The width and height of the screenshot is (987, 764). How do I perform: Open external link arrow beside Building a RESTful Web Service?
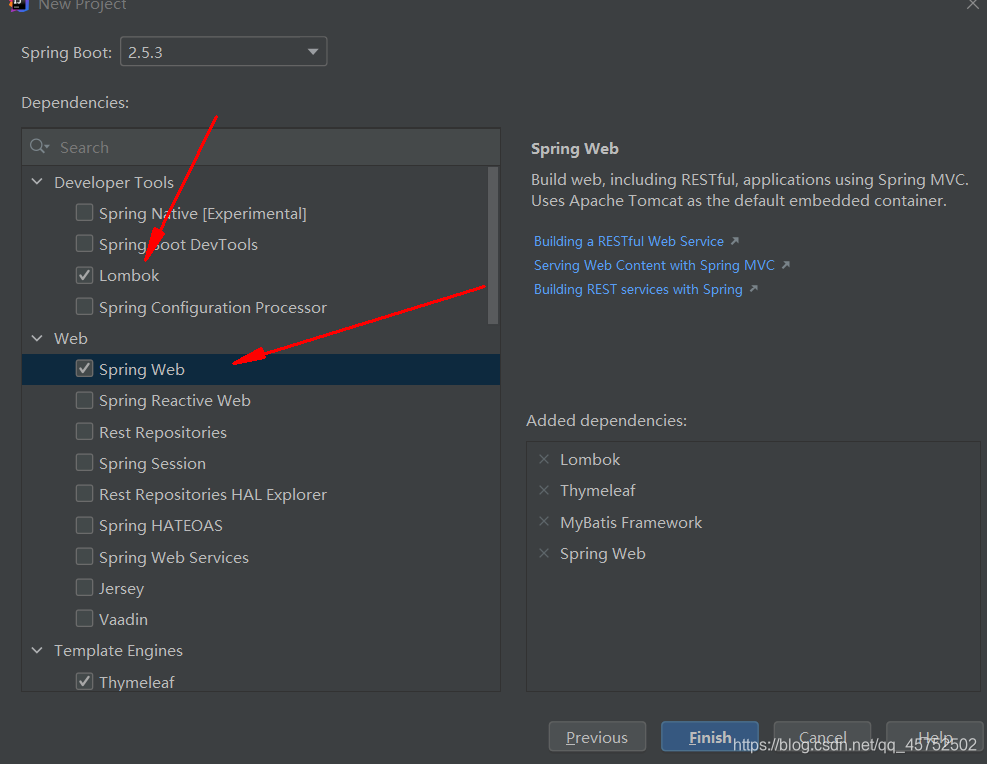pyautogui.click(x=735, y=241)
